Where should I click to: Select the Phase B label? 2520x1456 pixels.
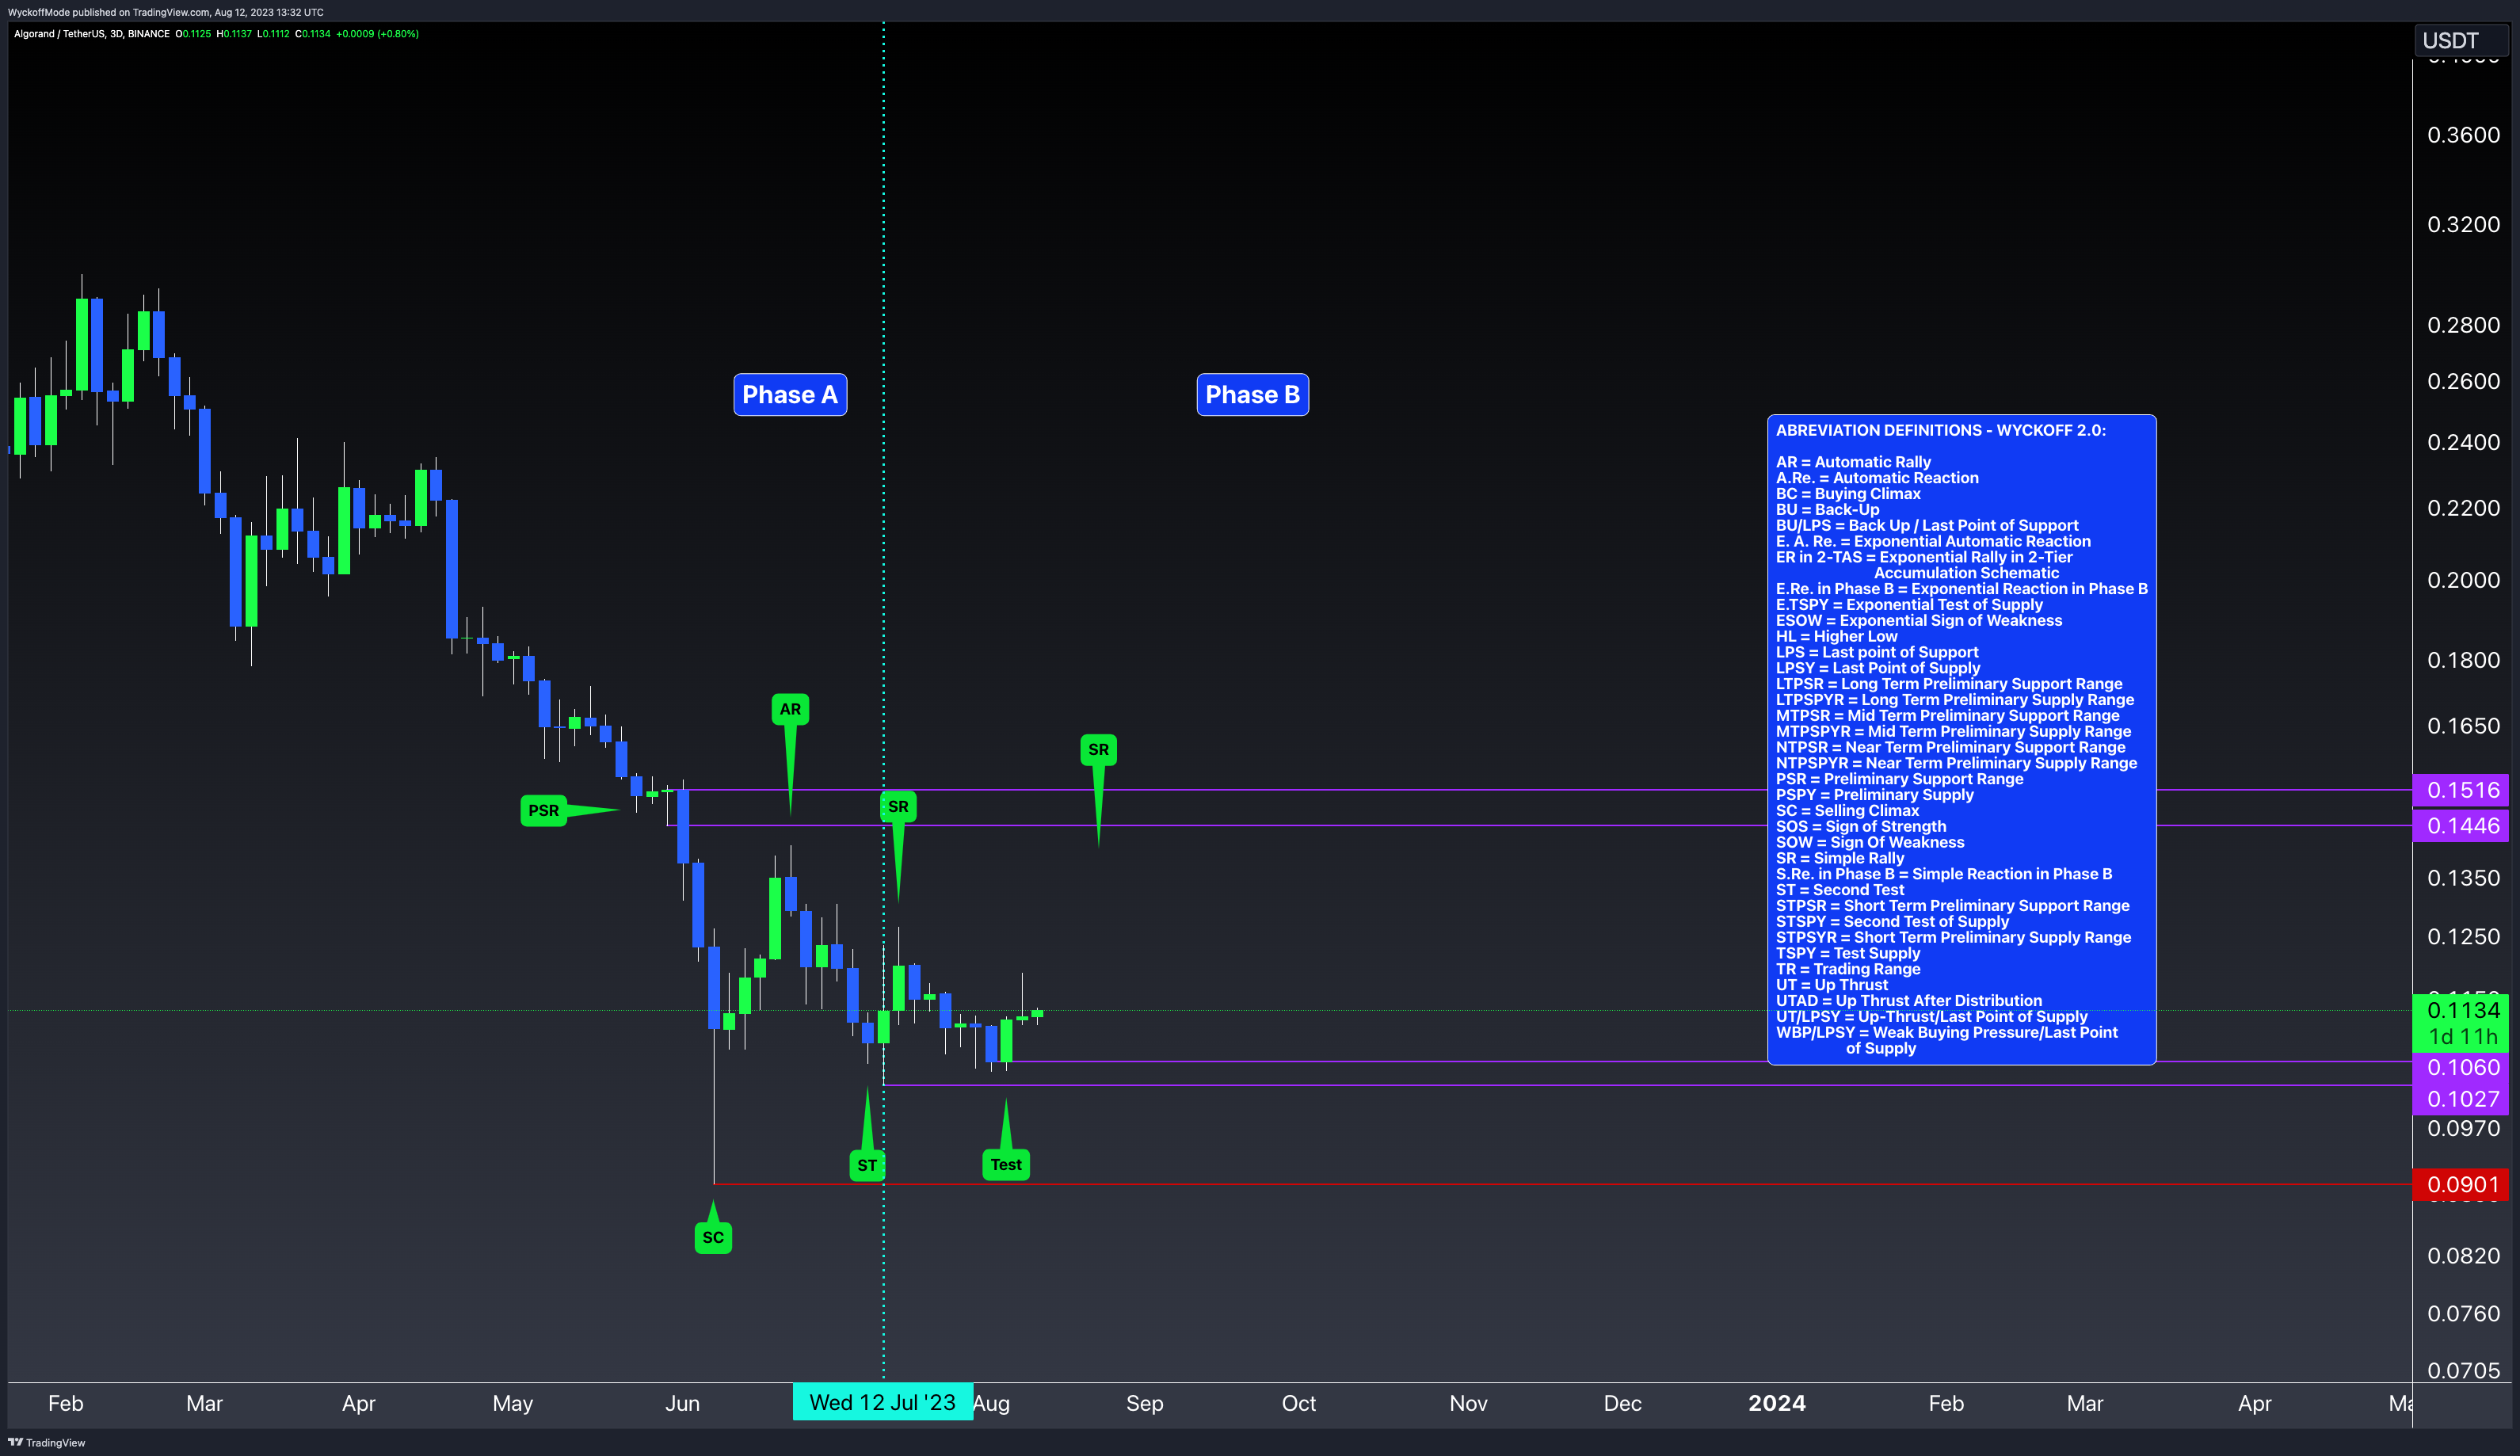point(1252,395)
